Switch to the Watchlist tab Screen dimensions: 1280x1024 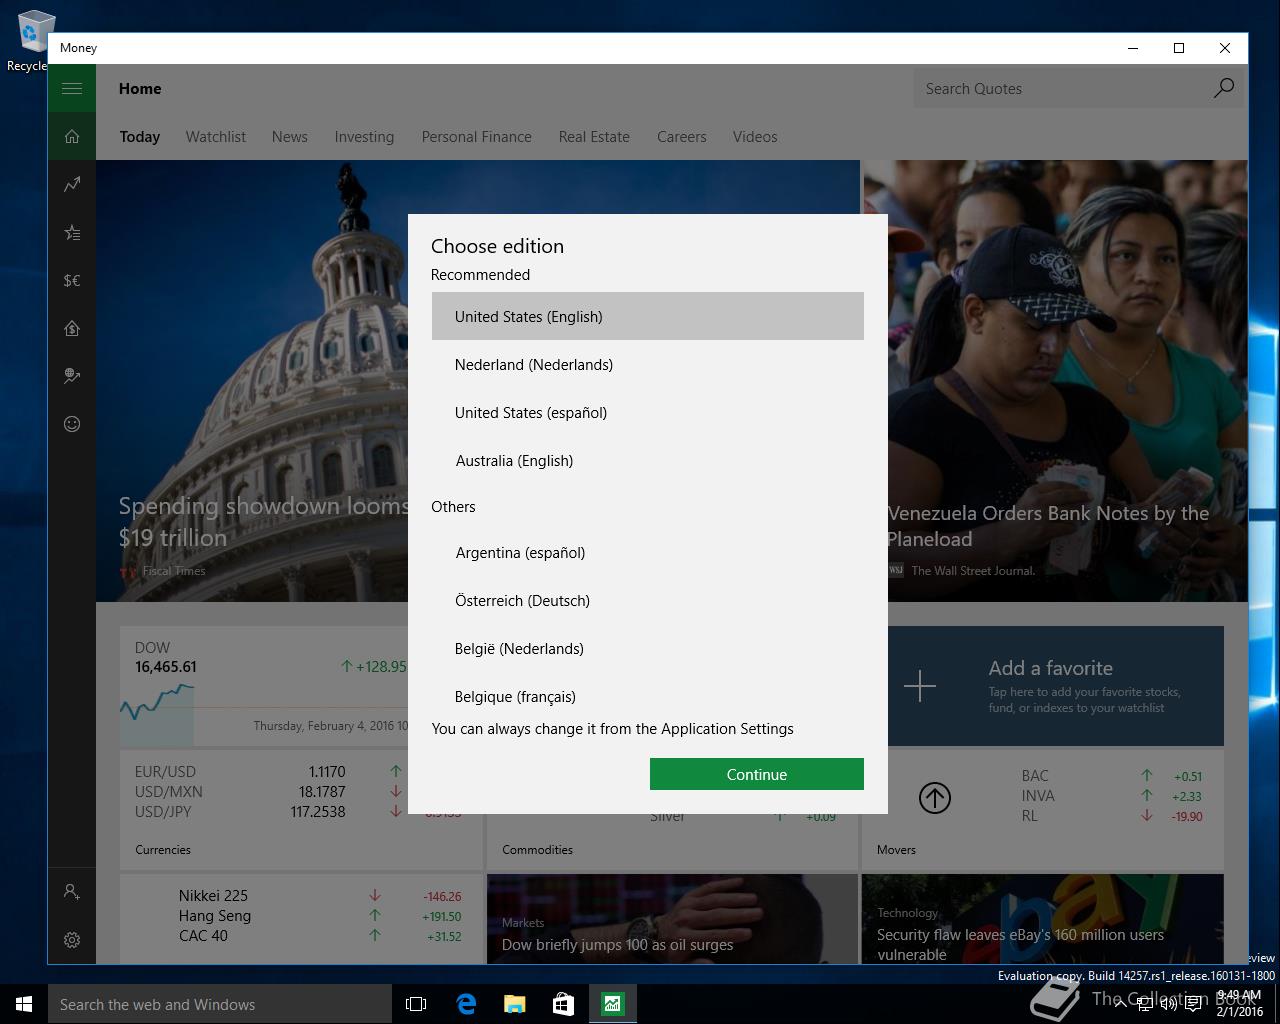(x=215, y=137)
